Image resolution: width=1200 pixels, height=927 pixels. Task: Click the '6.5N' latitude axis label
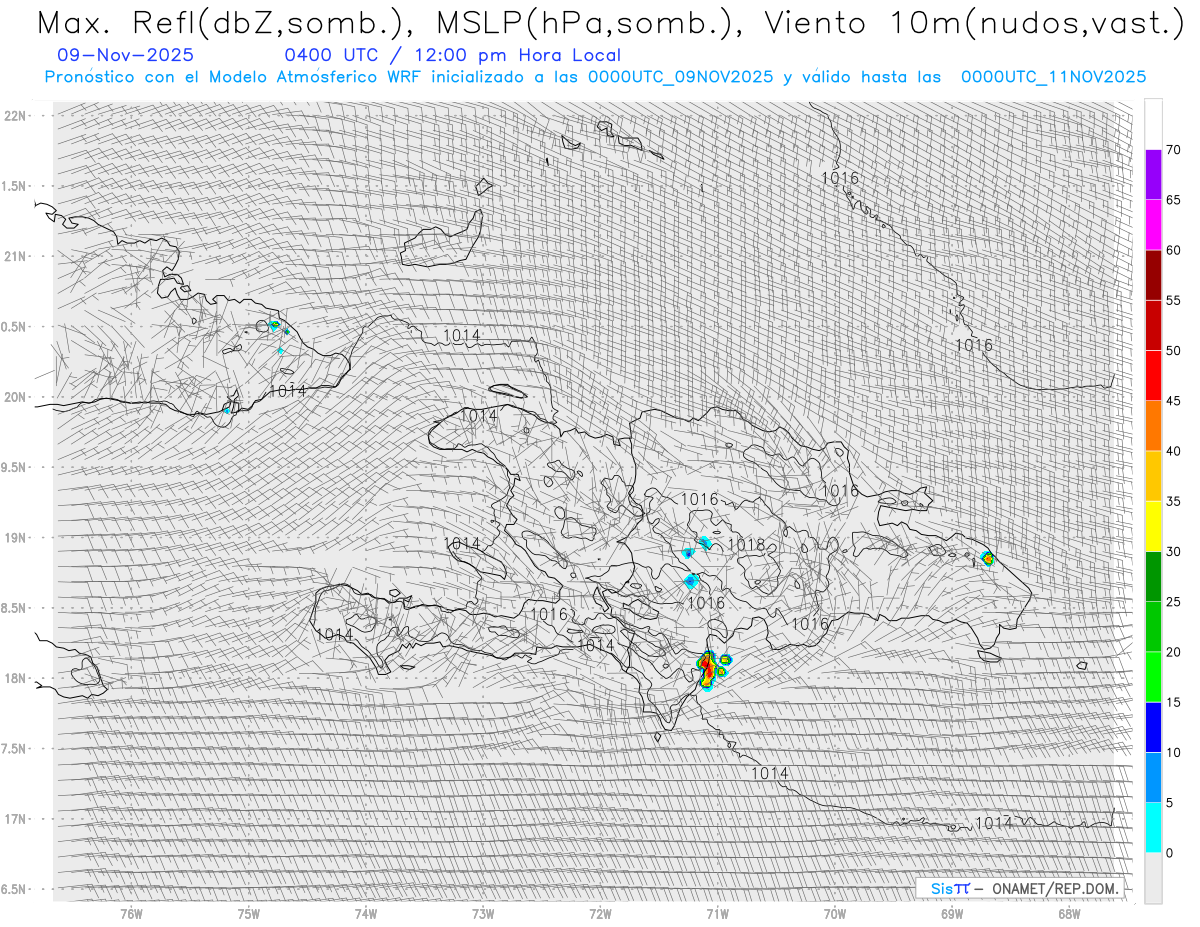click(14, 889)
